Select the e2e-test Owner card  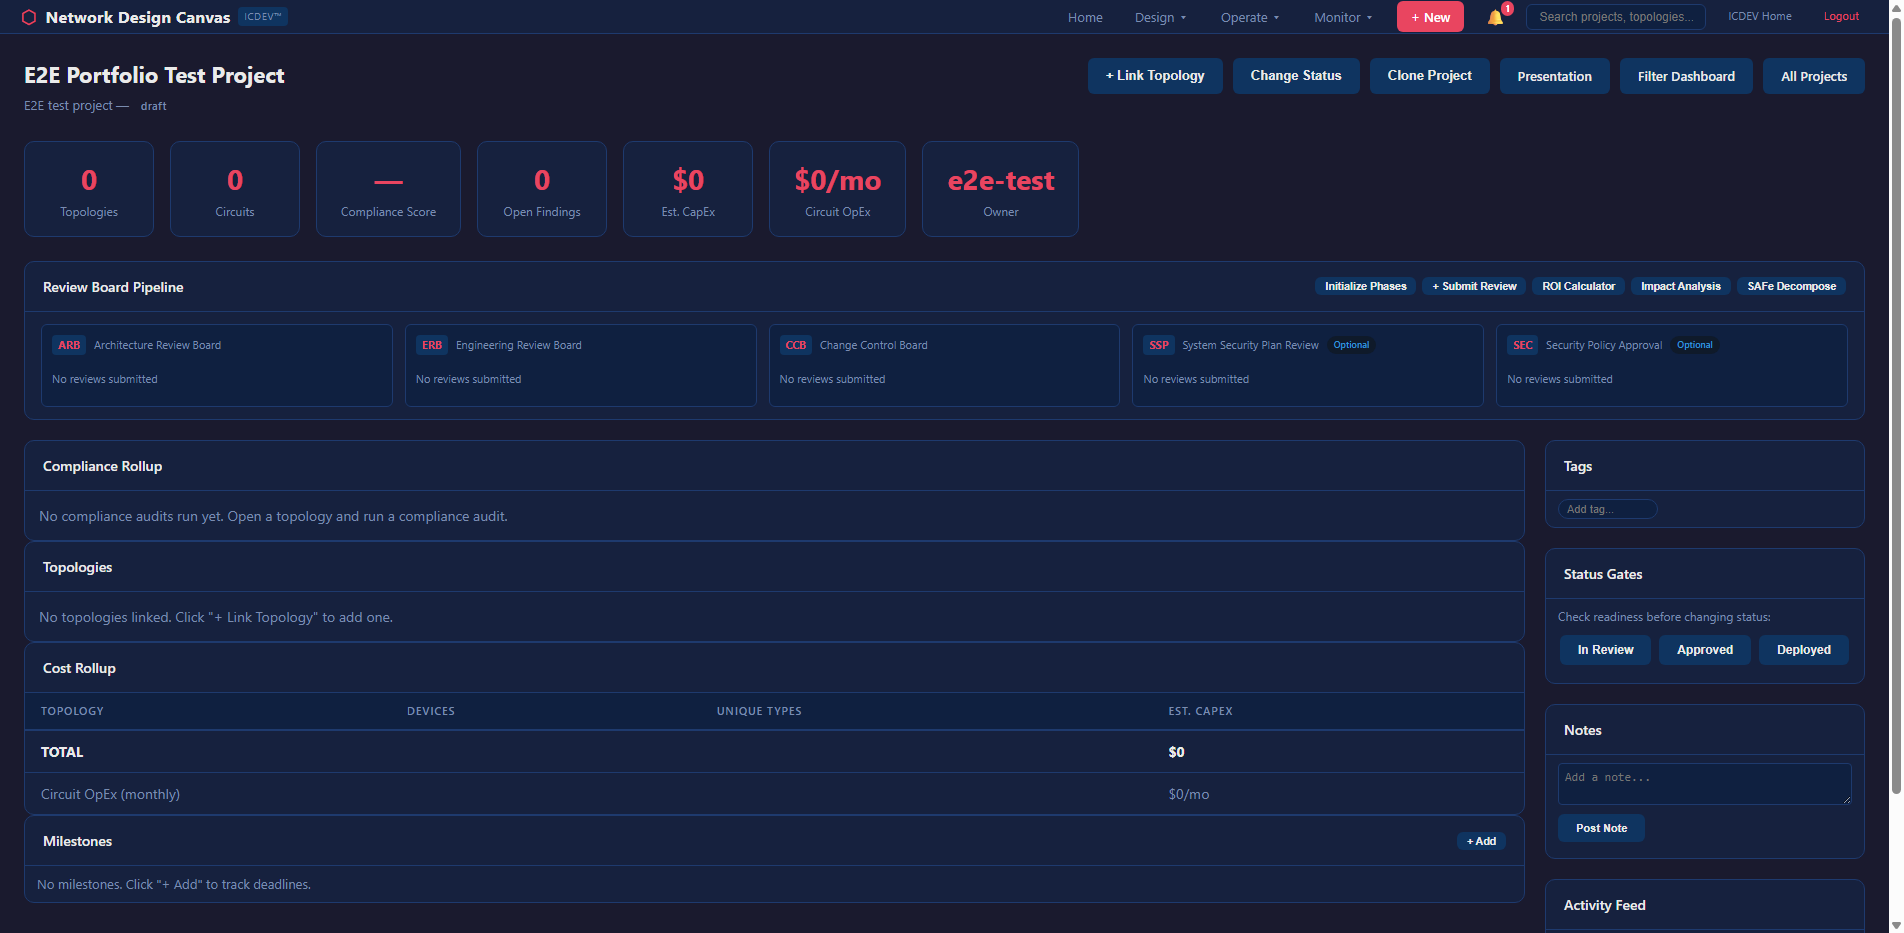click(1000, 189)
